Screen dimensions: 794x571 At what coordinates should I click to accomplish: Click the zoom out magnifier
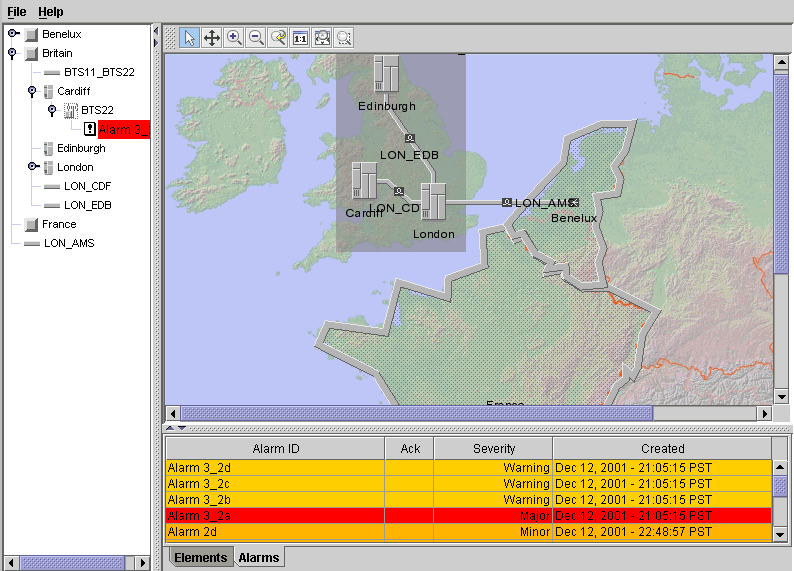[x=256, y=38]
